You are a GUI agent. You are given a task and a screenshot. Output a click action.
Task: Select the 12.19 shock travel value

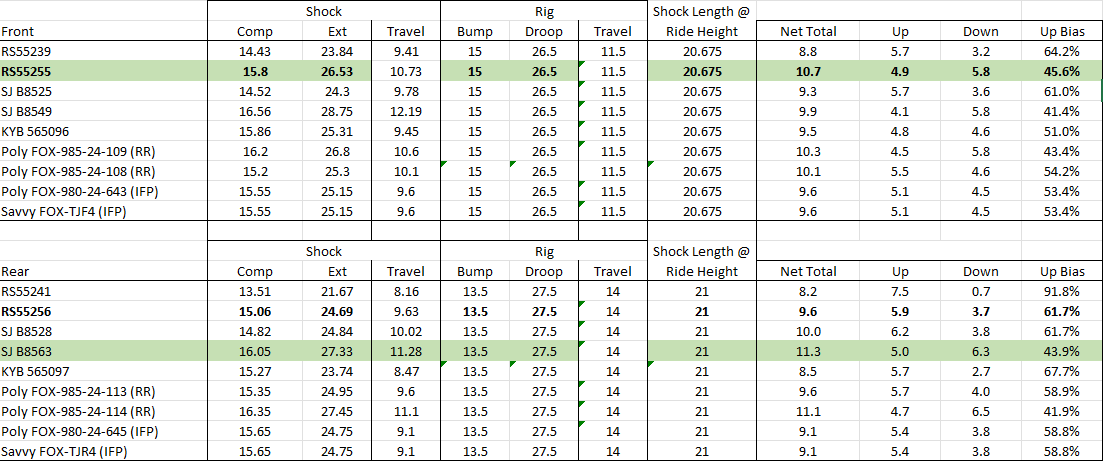[405, 111]
